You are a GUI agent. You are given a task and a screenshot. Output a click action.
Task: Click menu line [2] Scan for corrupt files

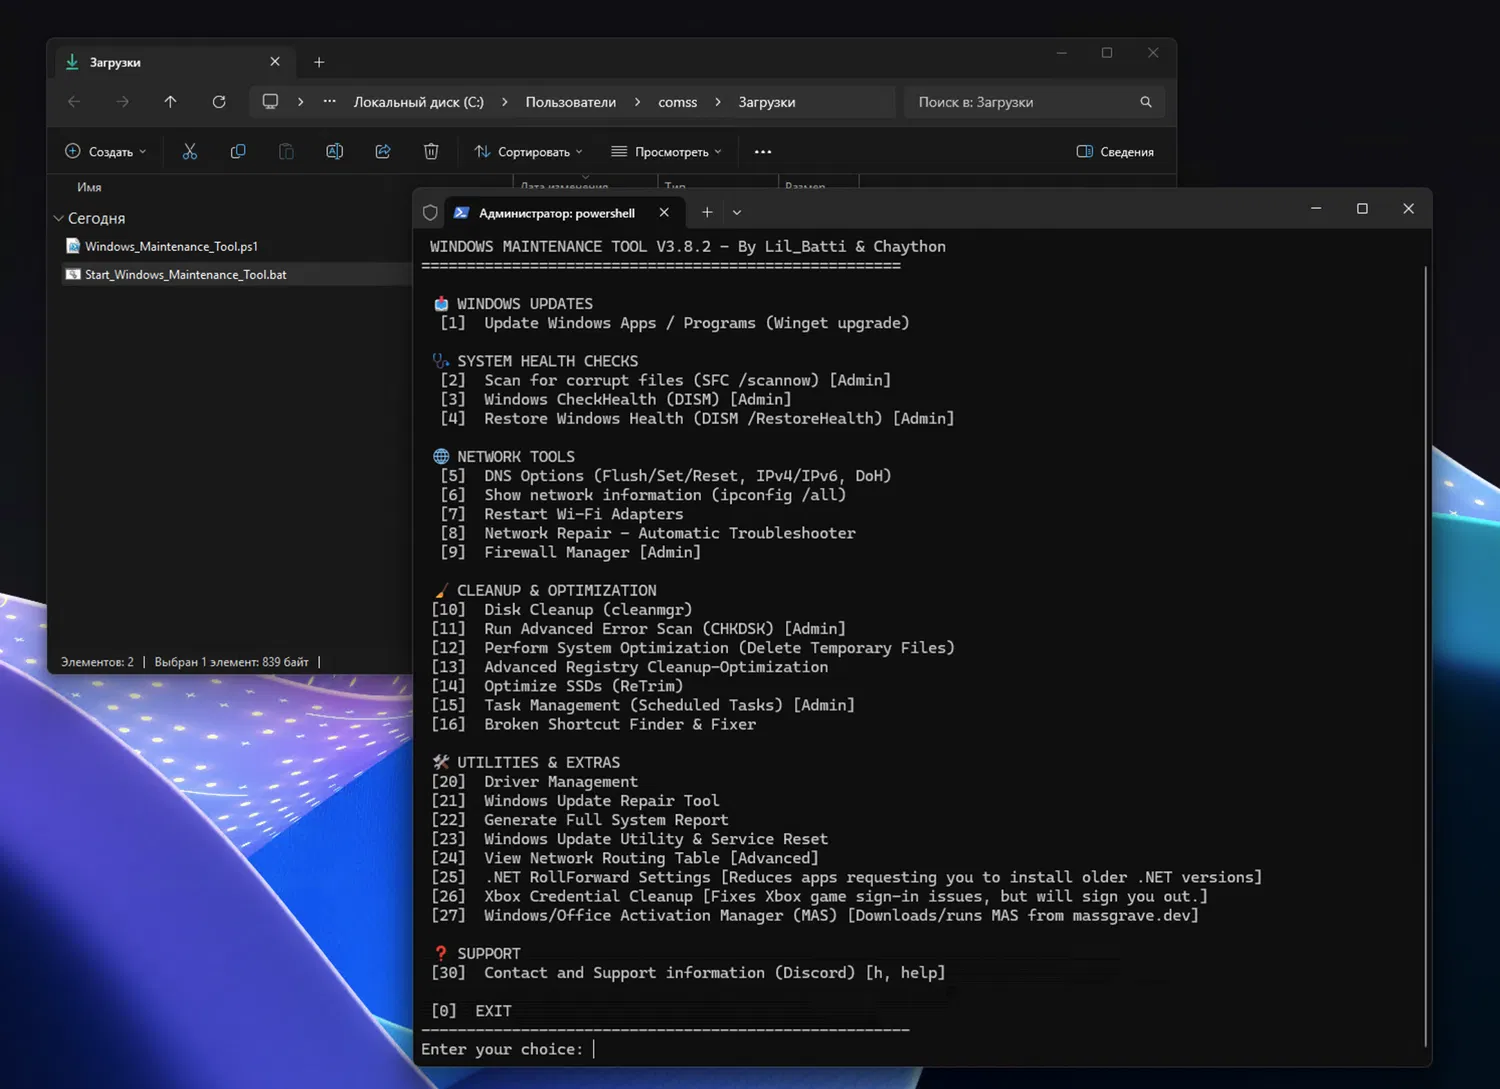pos(665,380)
